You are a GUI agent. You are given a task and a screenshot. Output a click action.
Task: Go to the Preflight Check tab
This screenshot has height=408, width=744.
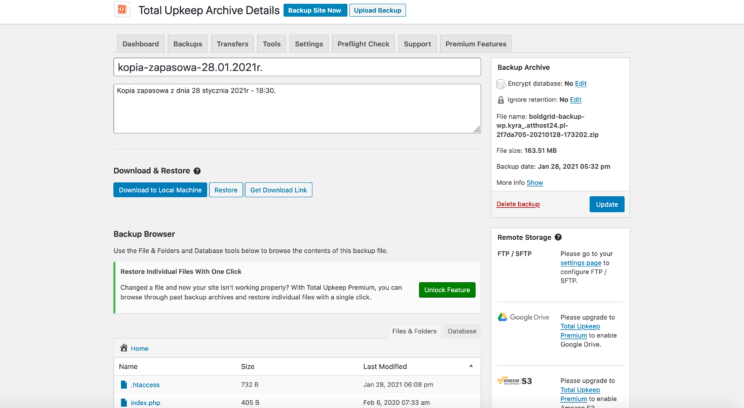363,44
